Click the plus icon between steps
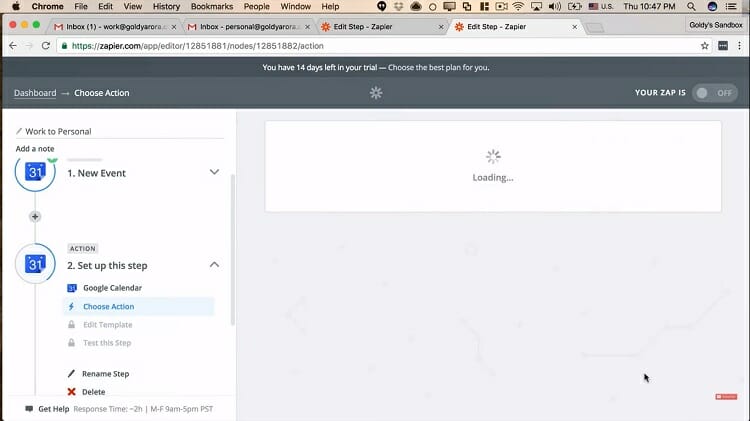The width and height of the screenshot is (750, 421). pos(35,217)
